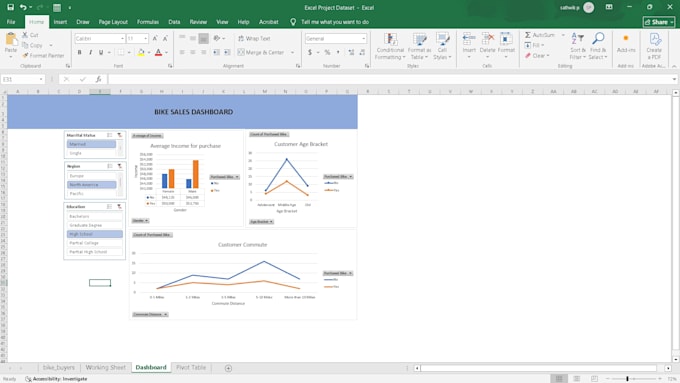
Task: Switch to the Page Layout tab
Action: (113, 22)
